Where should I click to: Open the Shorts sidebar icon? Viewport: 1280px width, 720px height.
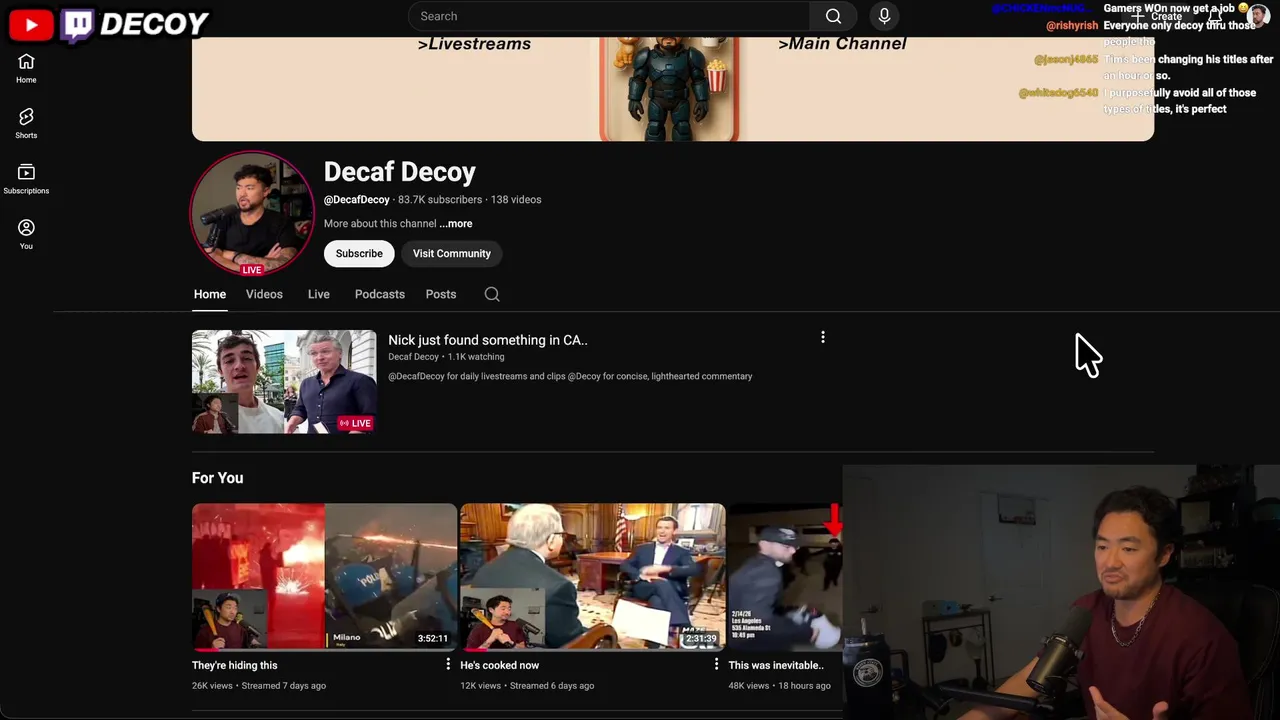[26, 124]
